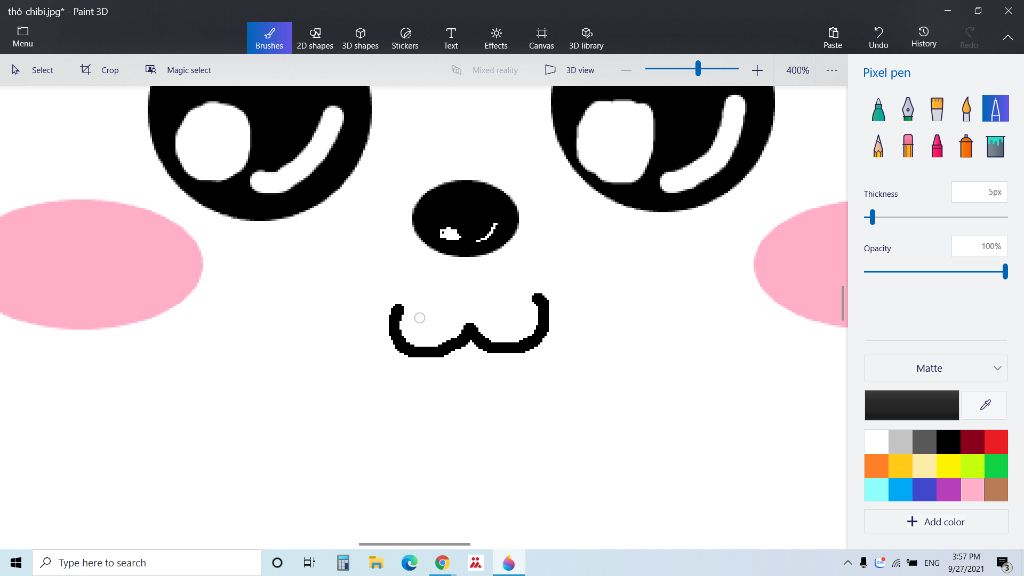Pick the red color swatch

click(996, 441)
